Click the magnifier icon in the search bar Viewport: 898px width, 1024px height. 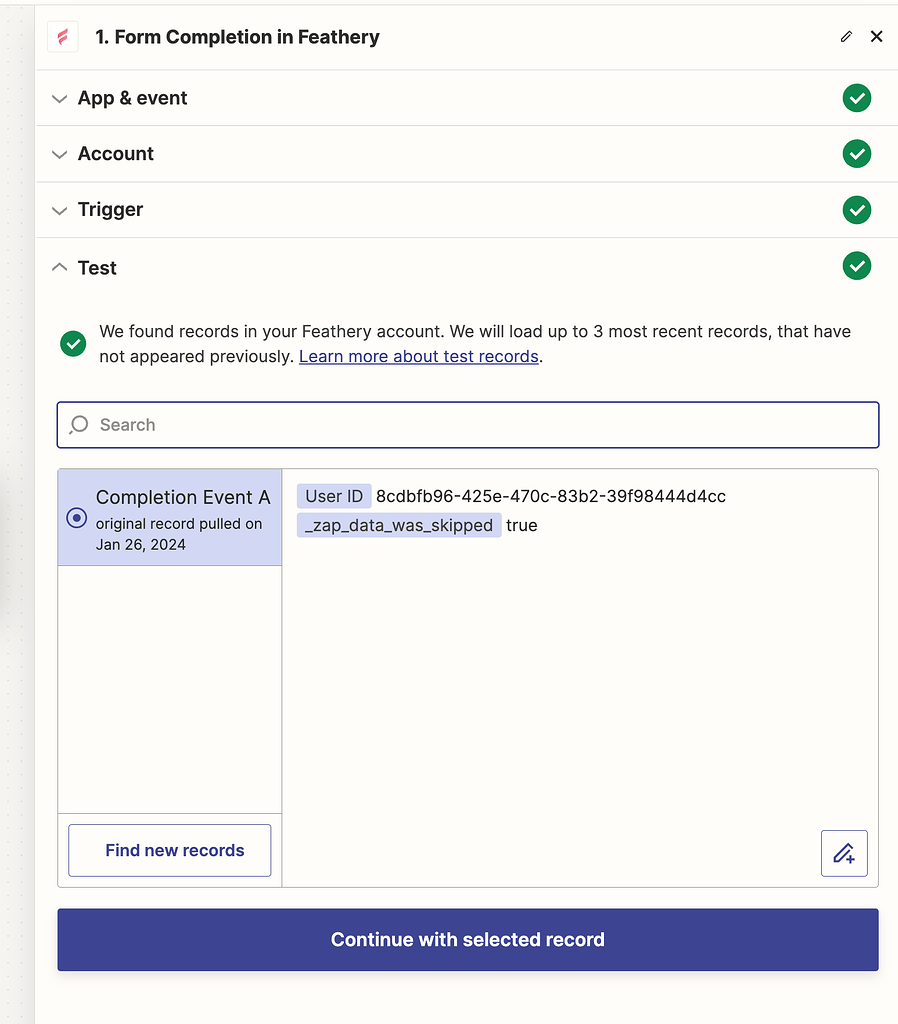click(78, 425)
